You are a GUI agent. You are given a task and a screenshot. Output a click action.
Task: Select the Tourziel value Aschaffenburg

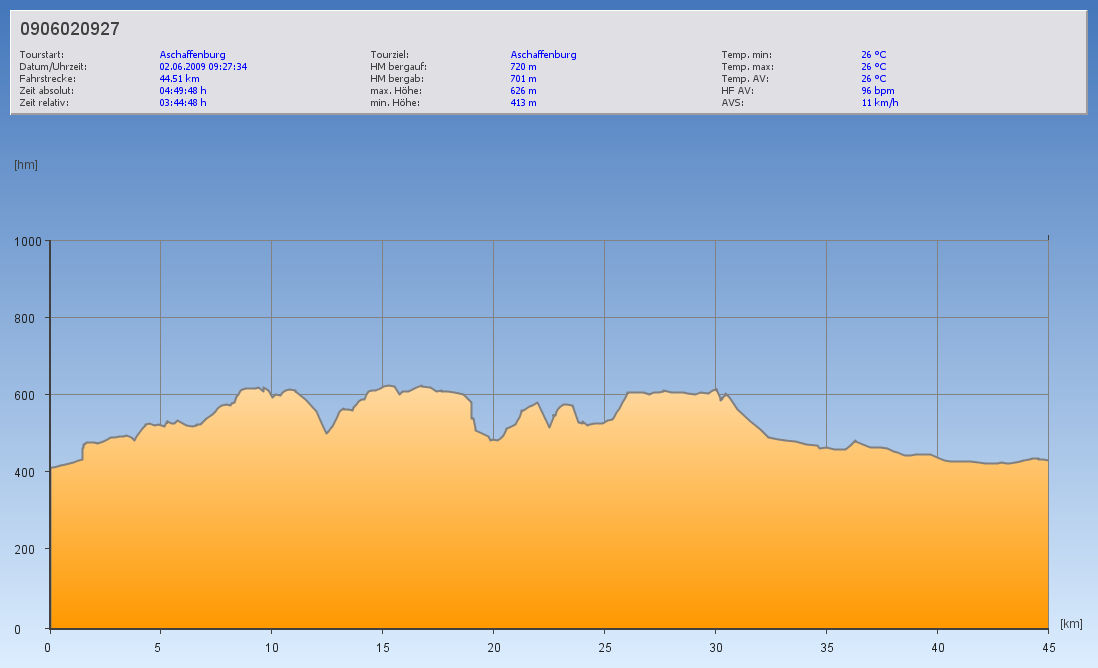tap(543, 55)
